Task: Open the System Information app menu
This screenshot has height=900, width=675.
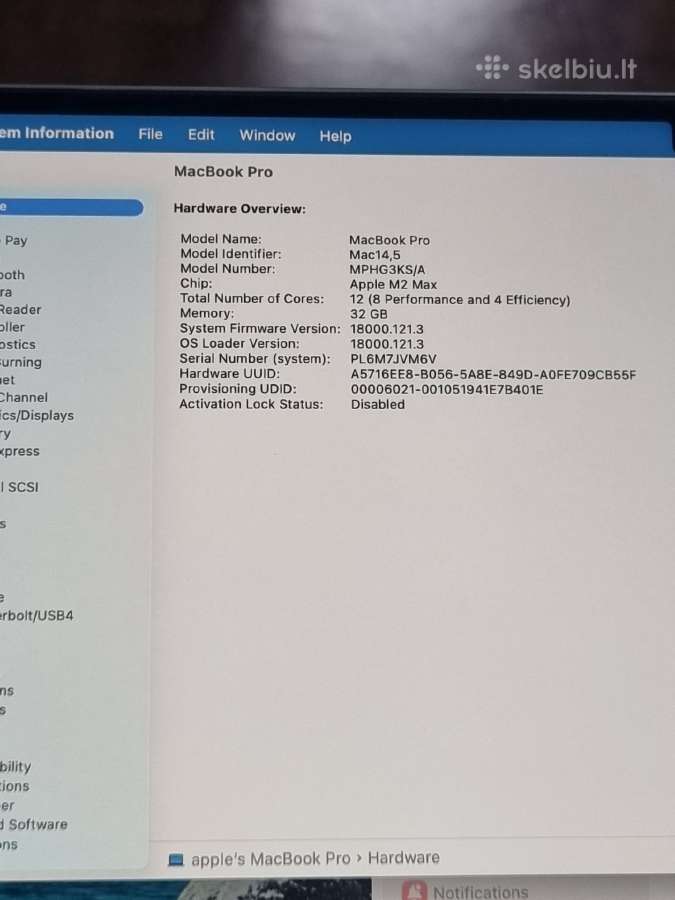Action: coord(57,133)
